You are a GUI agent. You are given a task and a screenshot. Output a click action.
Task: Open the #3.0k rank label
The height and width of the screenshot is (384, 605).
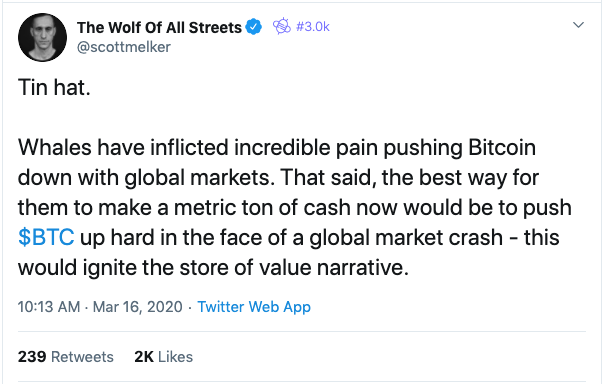pyautogui.click(x=313, y=27)
